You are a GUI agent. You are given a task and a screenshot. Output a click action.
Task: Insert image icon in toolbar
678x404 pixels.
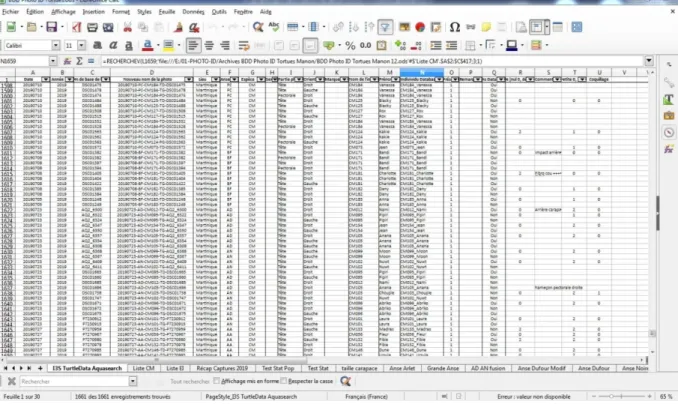click(x=404, y=27)
